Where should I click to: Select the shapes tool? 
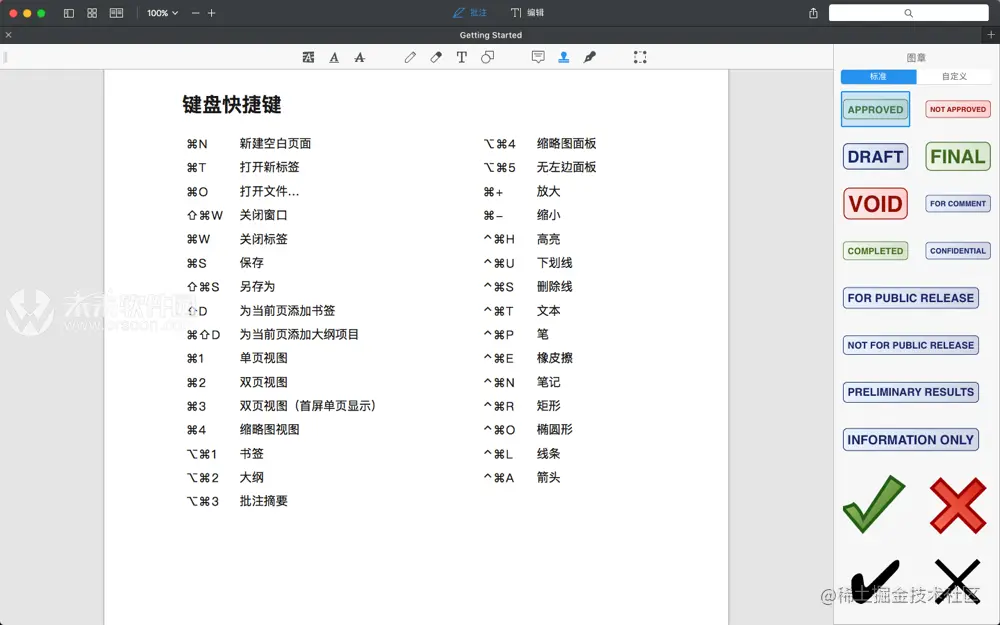coord(487,57)
